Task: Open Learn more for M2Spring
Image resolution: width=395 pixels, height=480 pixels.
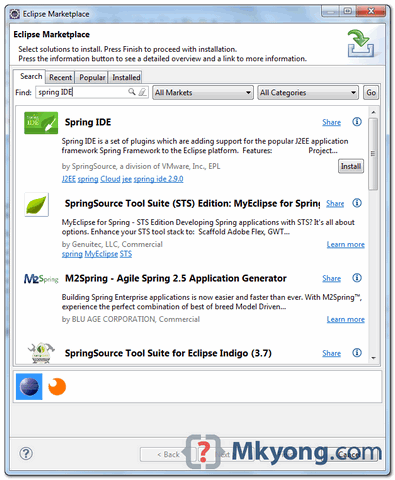Action: (345, 319)
